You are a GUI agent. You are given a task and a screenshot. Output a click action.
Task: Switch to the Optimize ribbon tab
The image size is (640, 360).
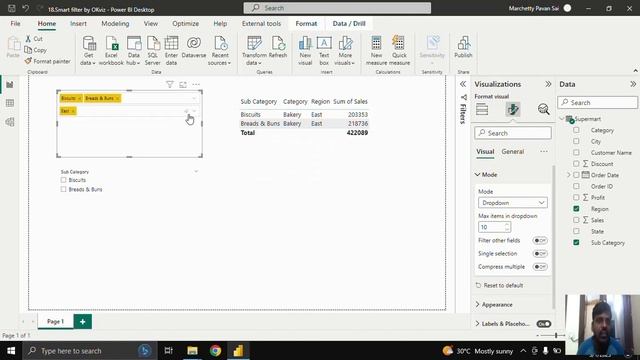tap(185, 24)
